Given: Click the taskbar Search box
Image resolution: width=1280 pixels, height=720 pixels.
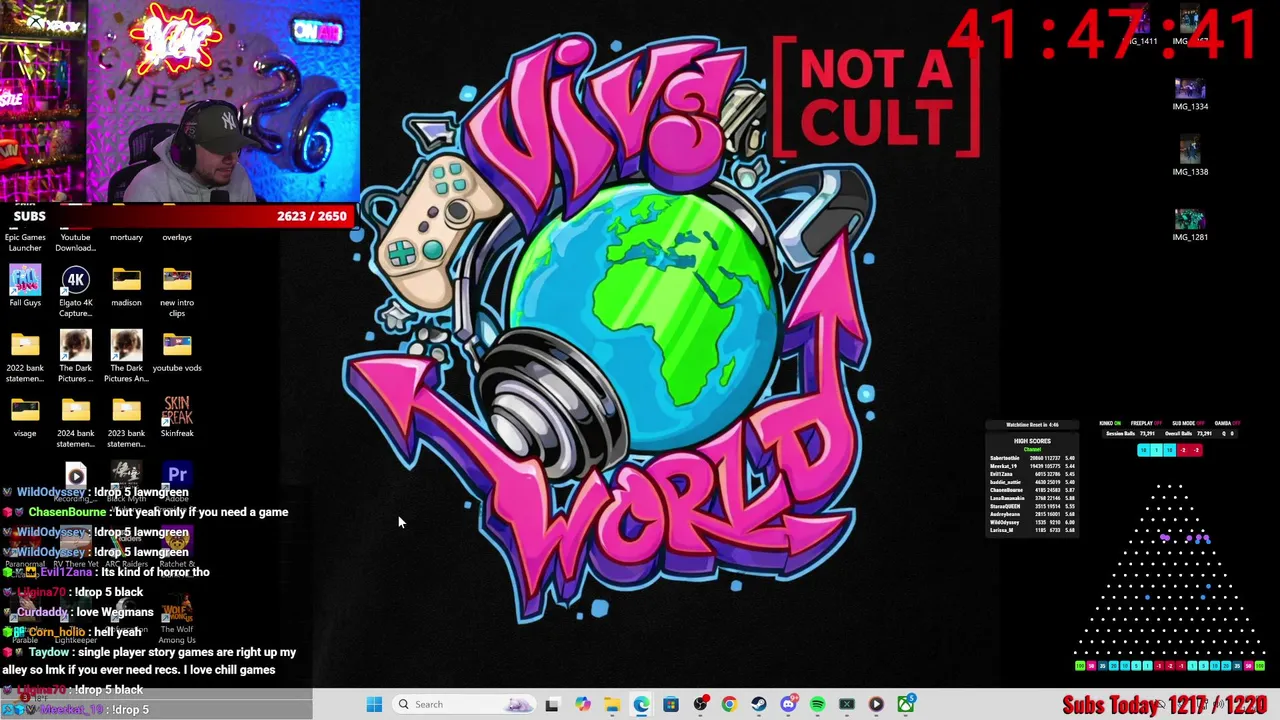Looking at the screenshot, I should (x=465, y=704).
